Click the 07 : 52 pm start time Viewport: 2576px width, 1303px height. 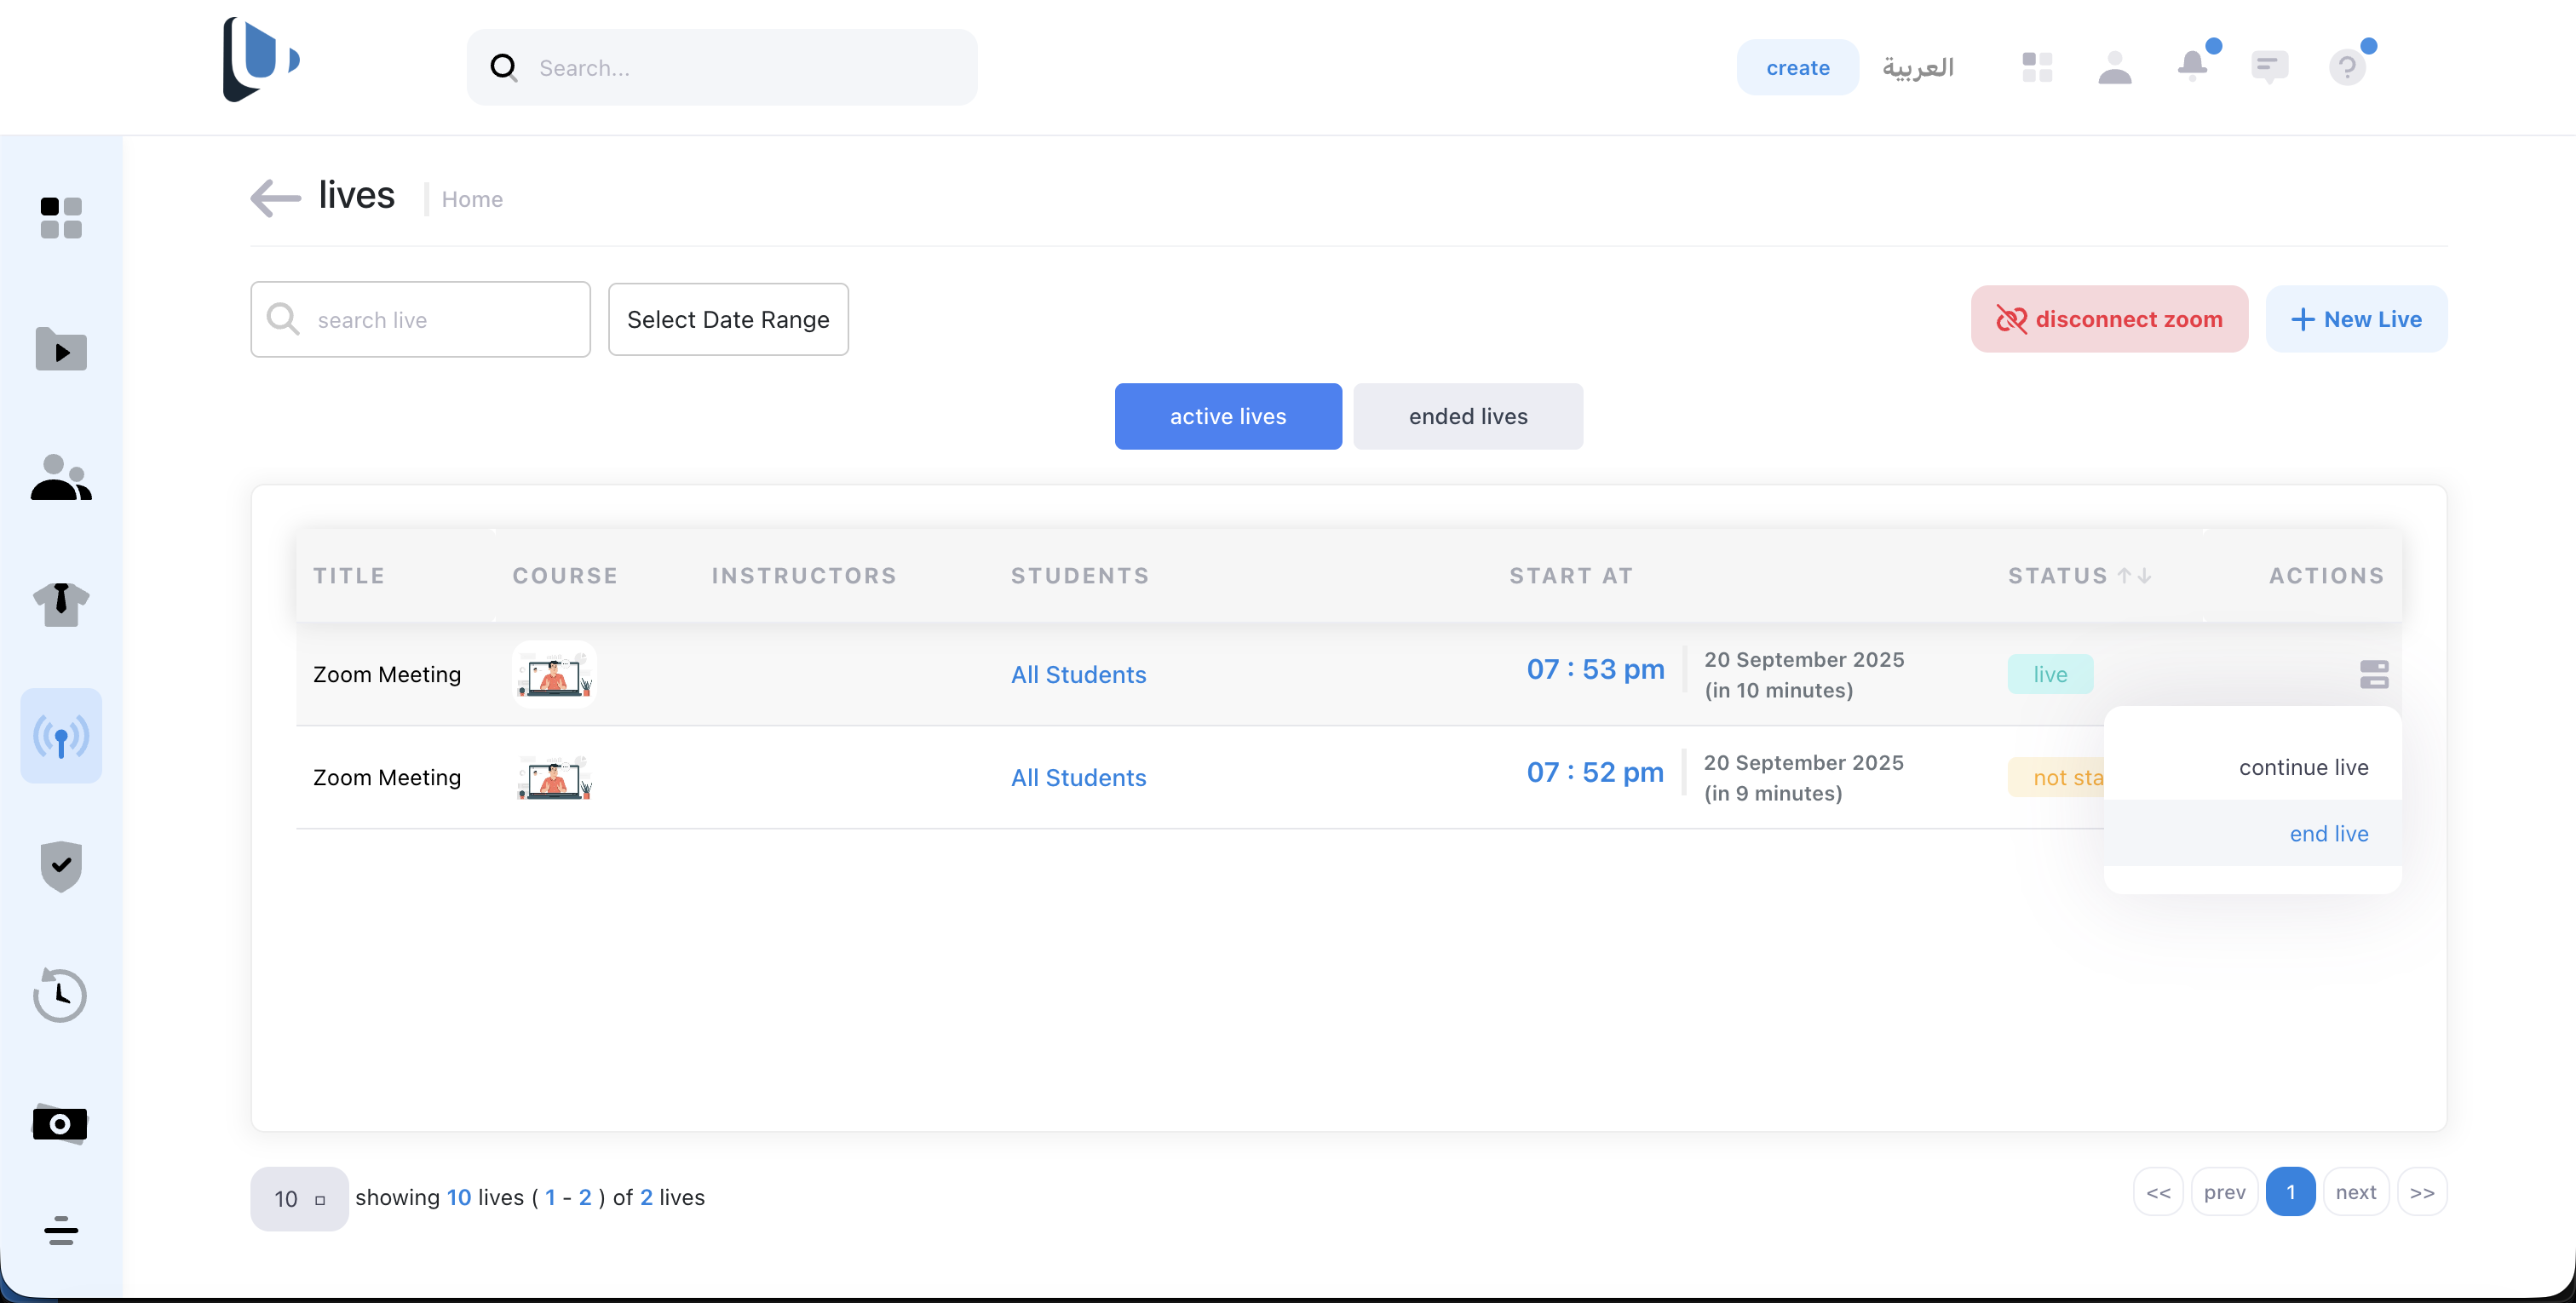coord(1595,772)
